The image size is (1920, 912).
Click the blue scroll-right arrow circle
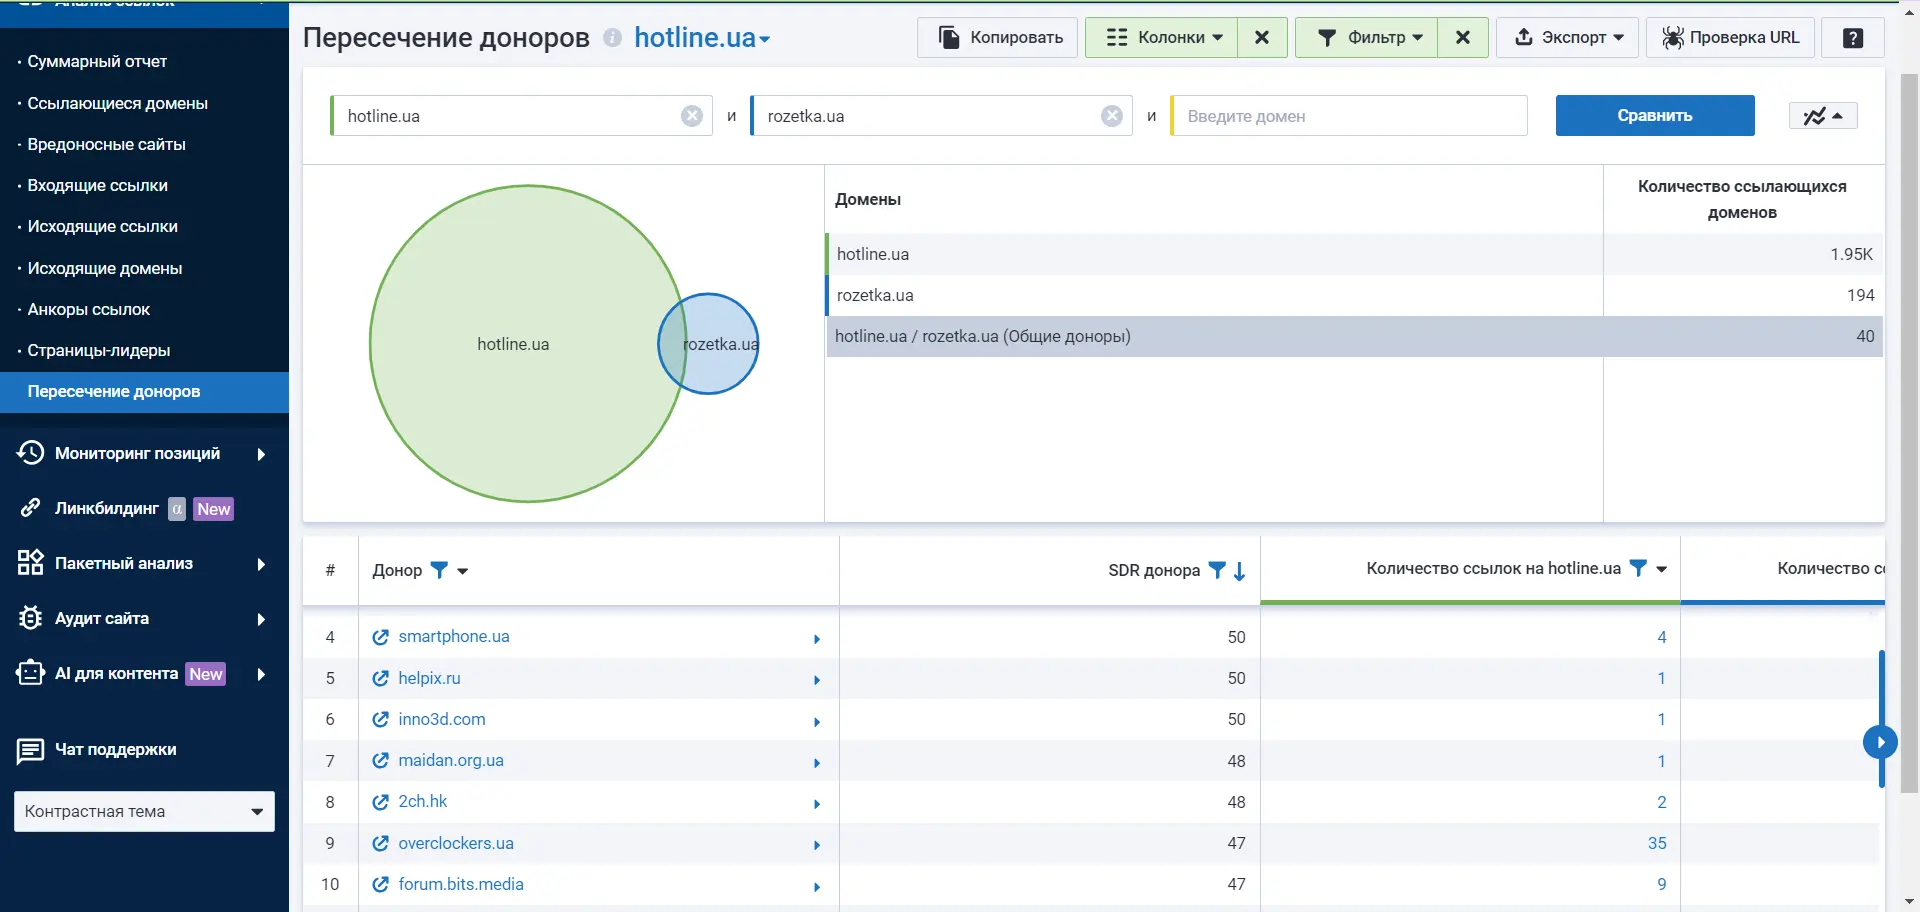point(1880,742)
